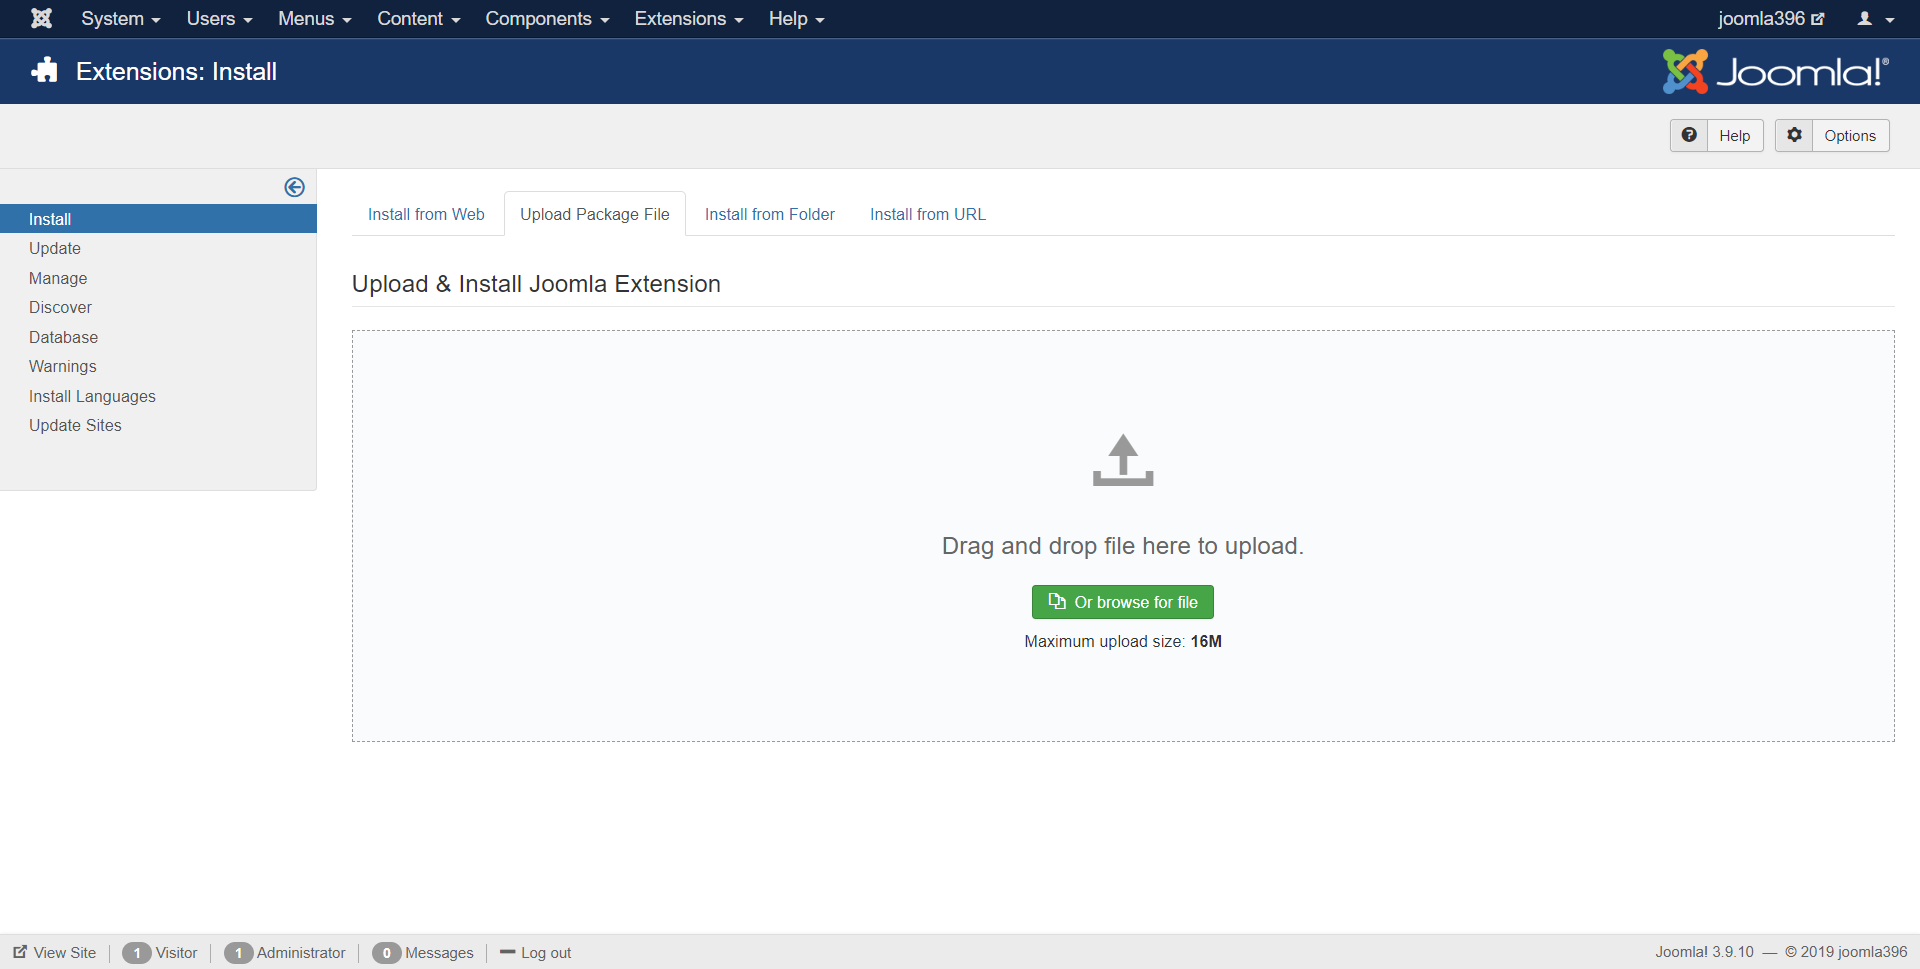Click the Joomla logo icon in the top-left corner

[41, 19]
